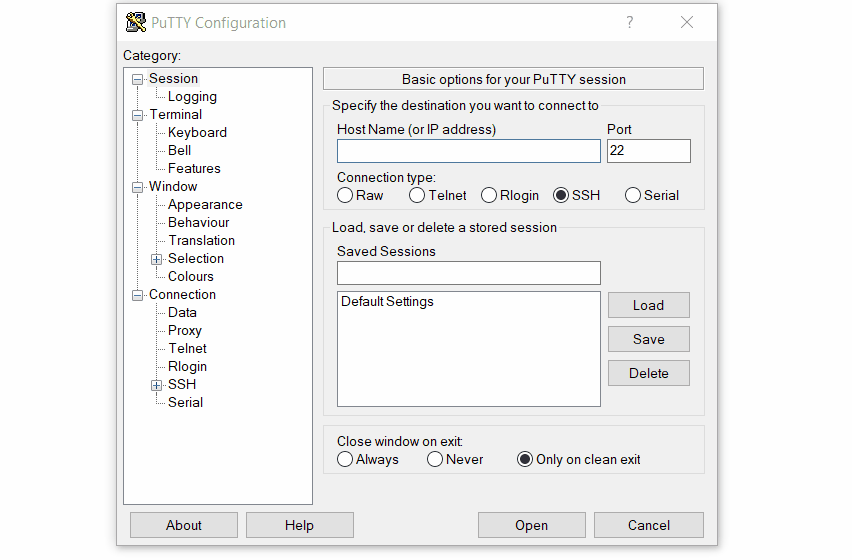852x560 pixels.
Task: Open the Features category
Action: click(194, 168)
